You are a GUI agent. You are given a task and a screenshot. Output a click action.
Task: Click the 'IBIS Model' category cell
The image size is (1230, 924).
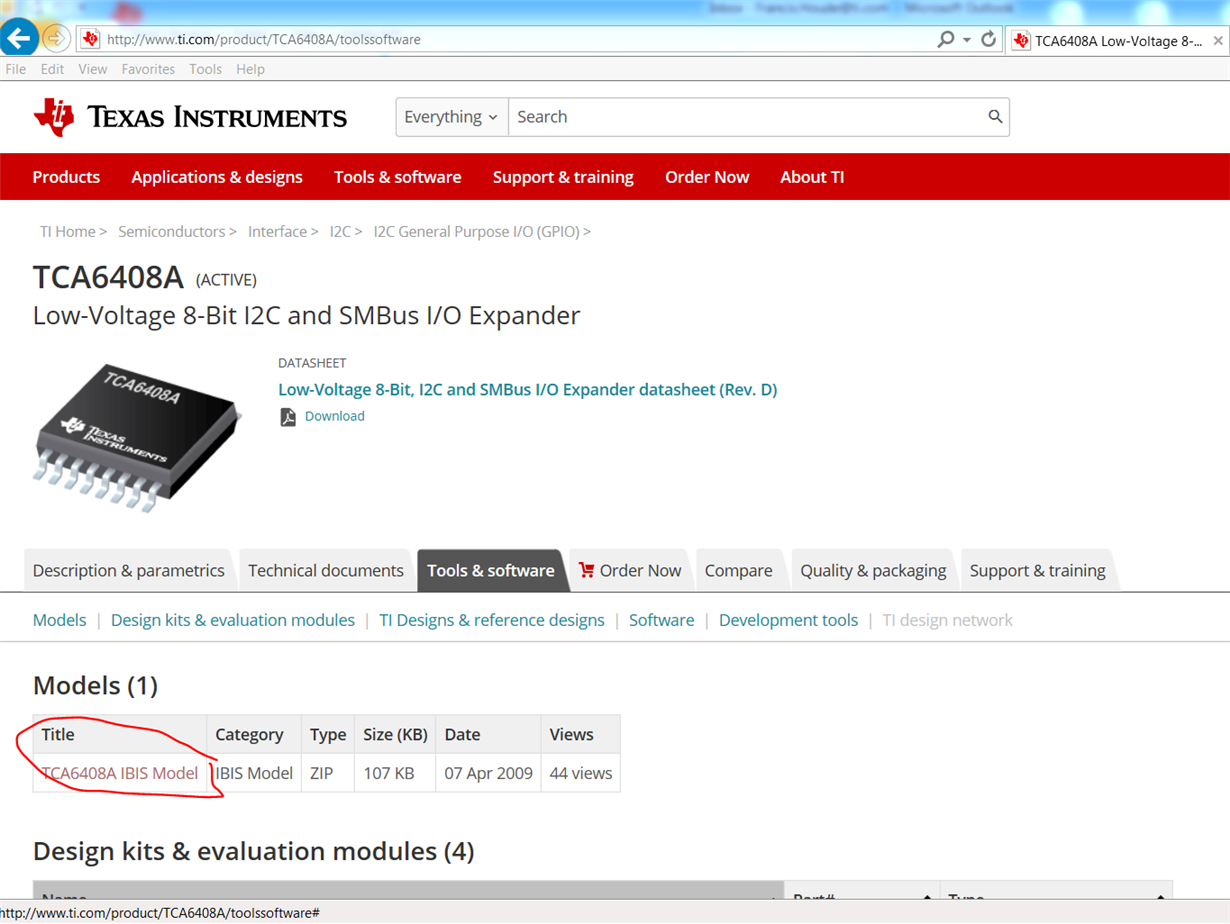(x=254, y=773)
